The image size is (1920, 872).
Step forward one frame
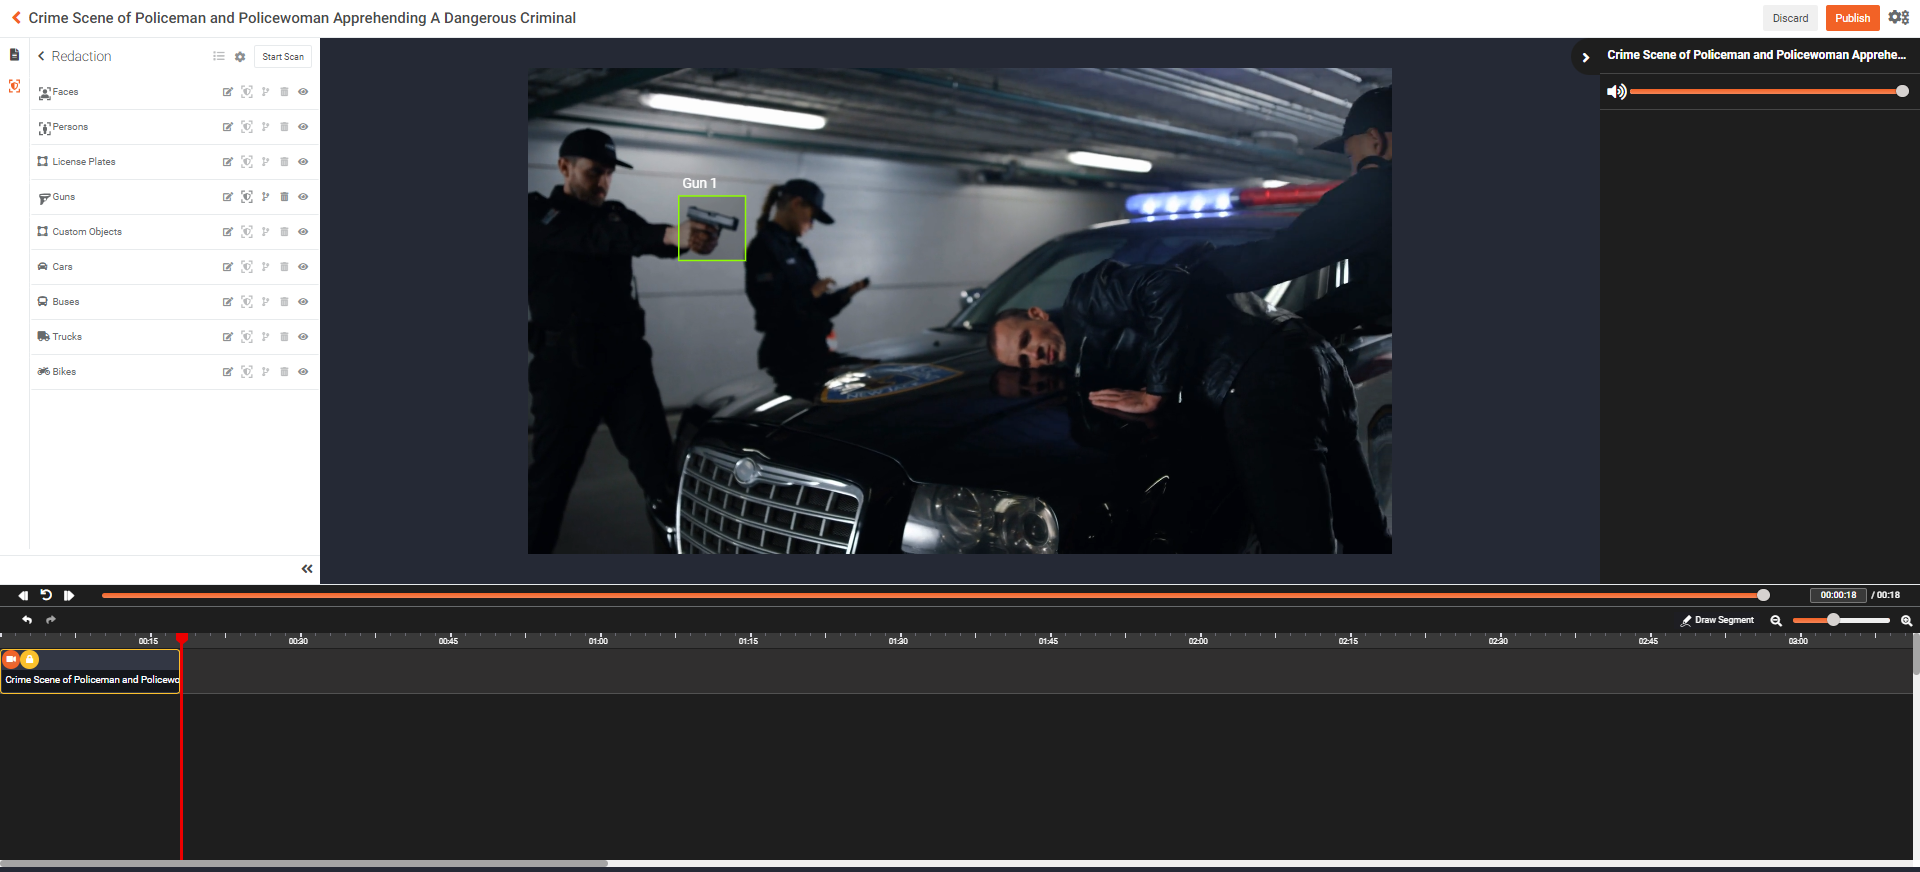pos(69,595)
